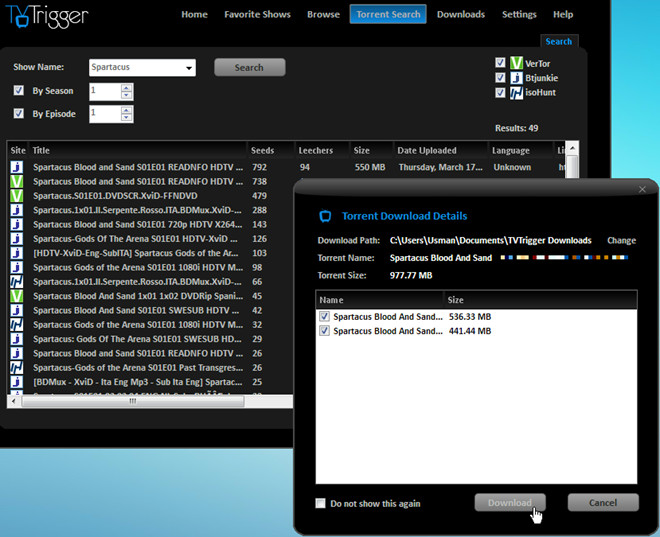Click the Language column header

[x=520, y=150]
